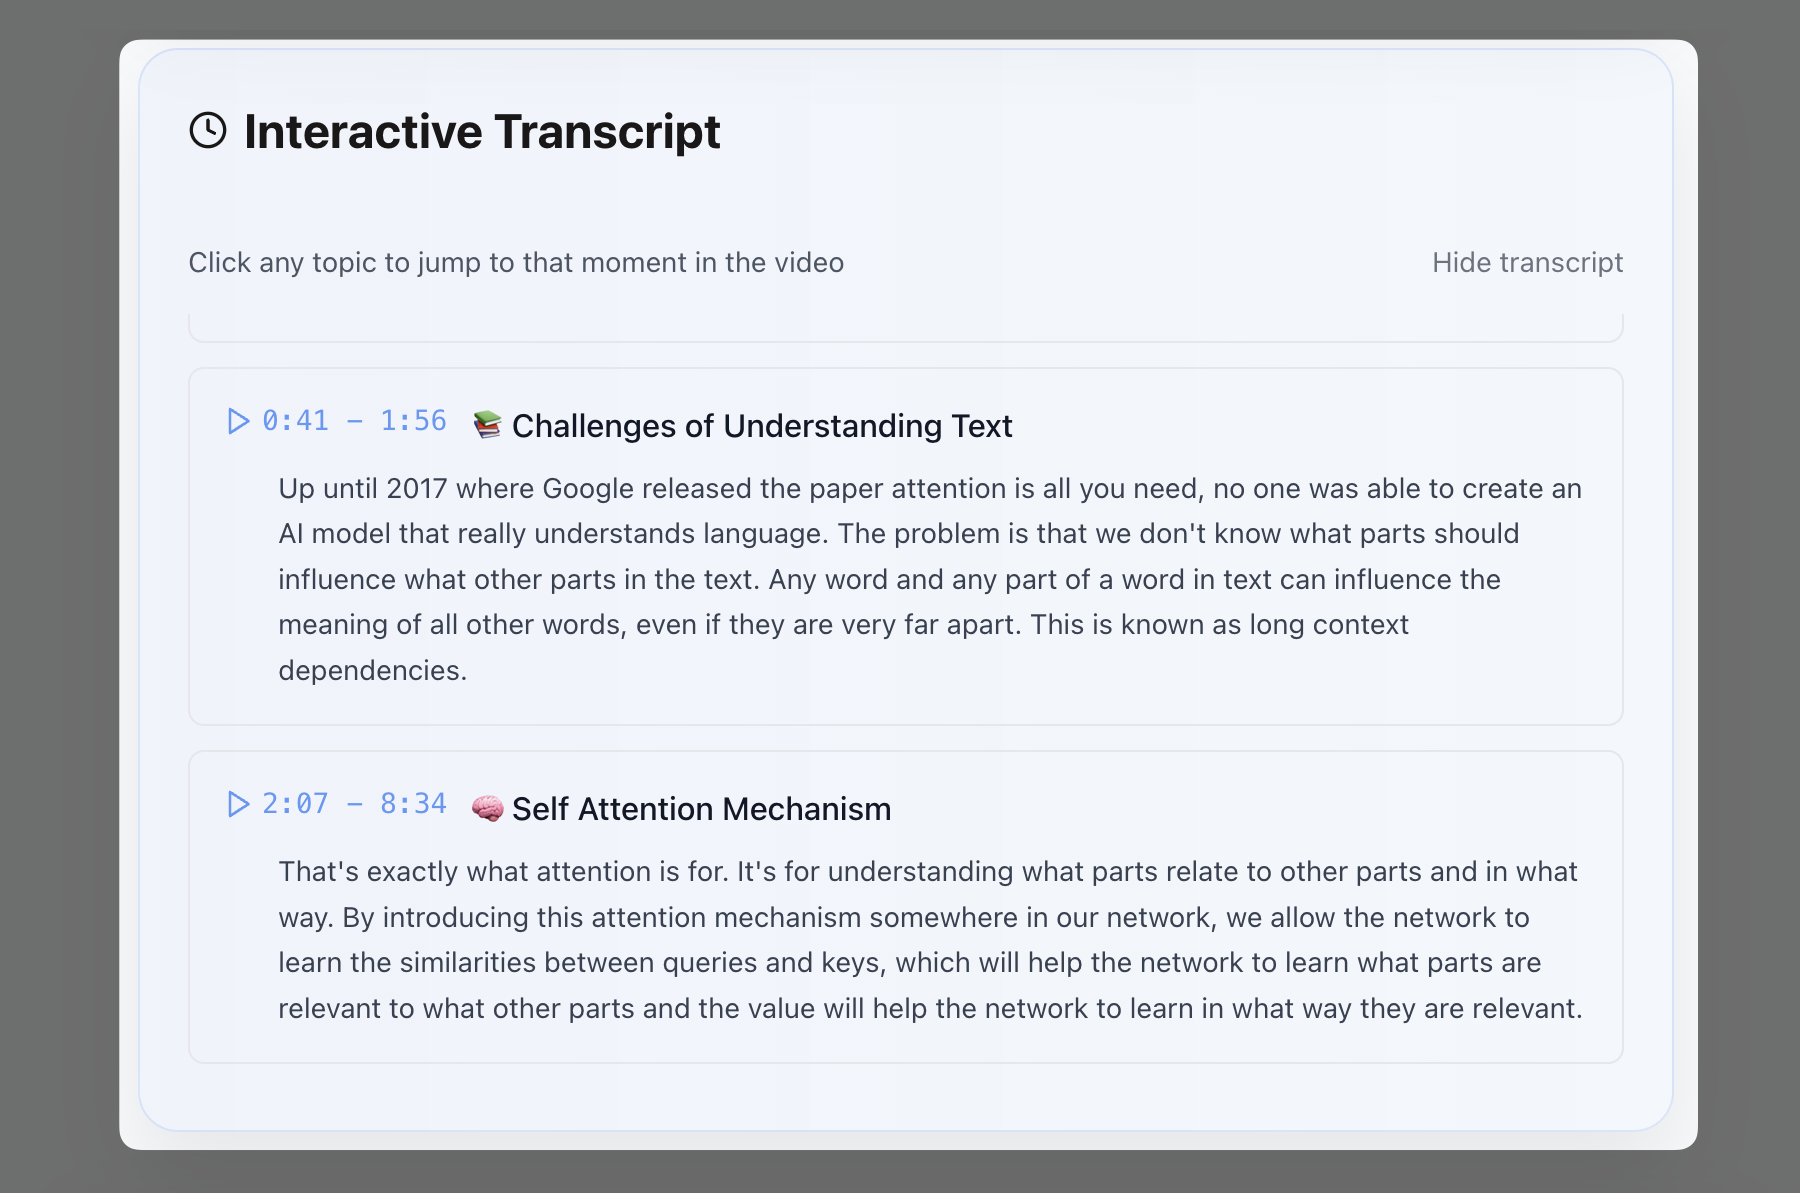Hide the transcript
This screenshot has width=1800, height=1193.
point(1526,263)
